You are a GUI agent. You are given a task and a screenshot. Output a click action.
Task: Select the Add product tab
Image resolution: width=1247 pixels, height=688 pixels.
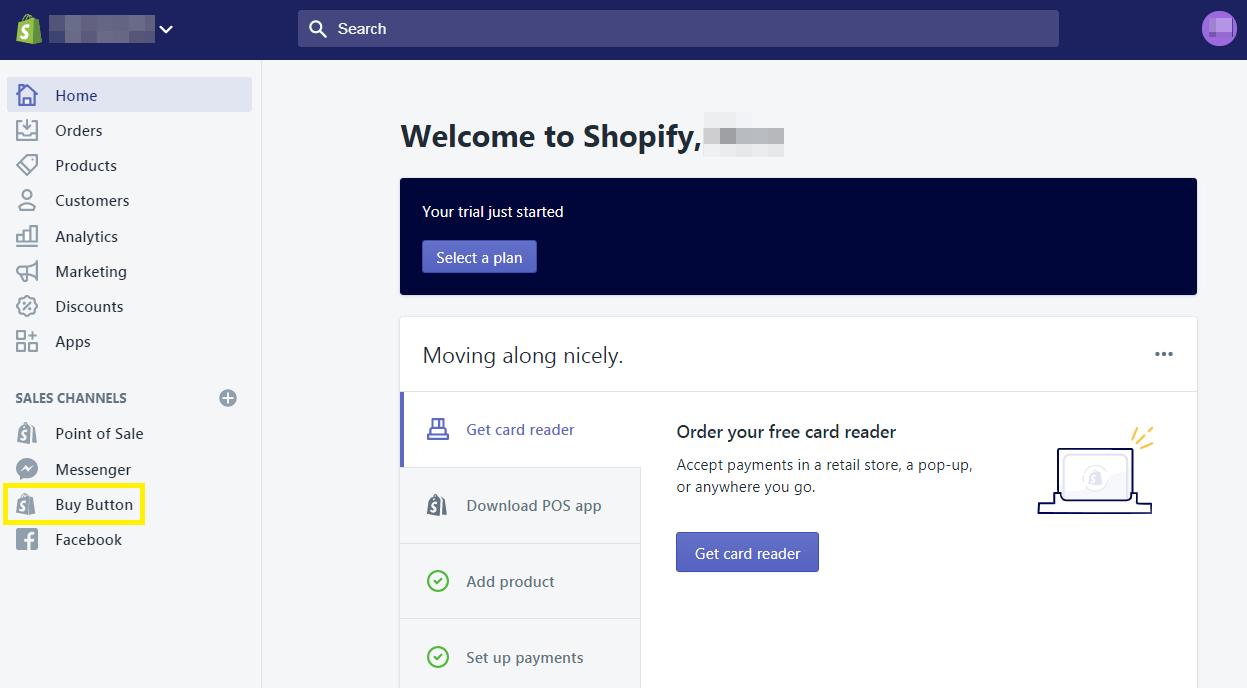[521, 581]
